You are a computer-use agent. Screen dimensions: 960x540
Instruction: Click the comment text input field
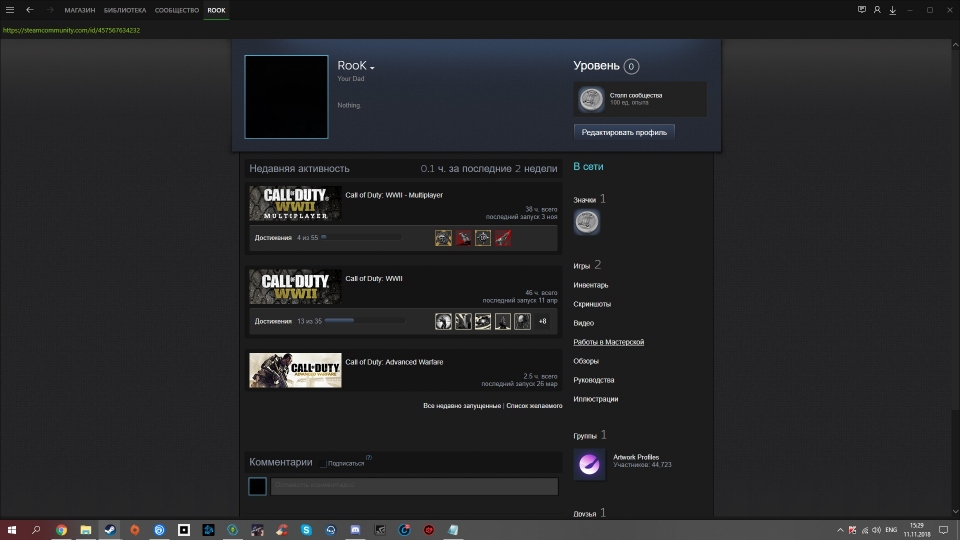(414, 486)
